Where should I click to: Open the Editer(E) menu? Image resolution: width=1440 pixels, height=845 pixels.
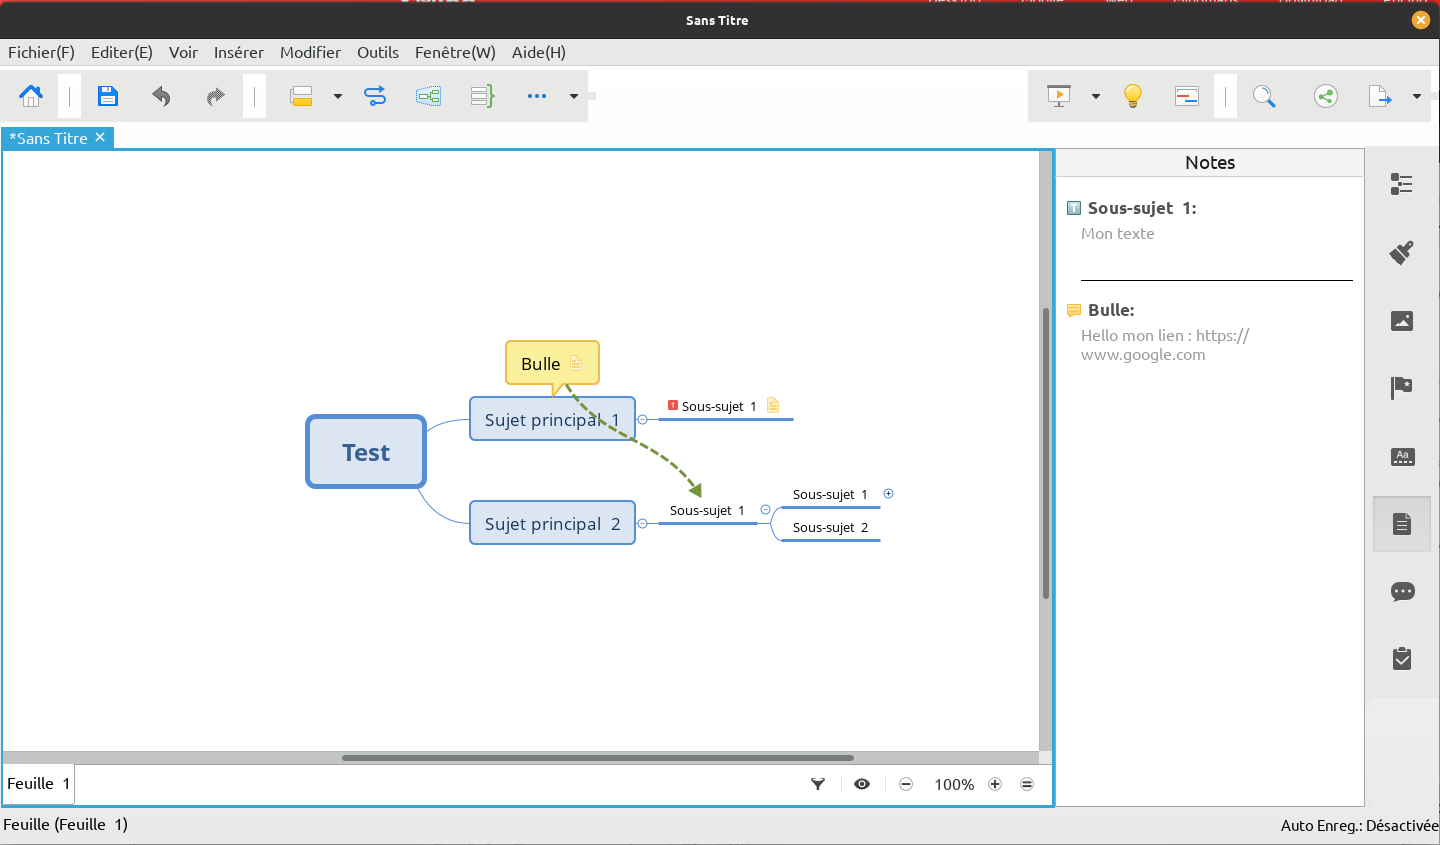(122, 52)
